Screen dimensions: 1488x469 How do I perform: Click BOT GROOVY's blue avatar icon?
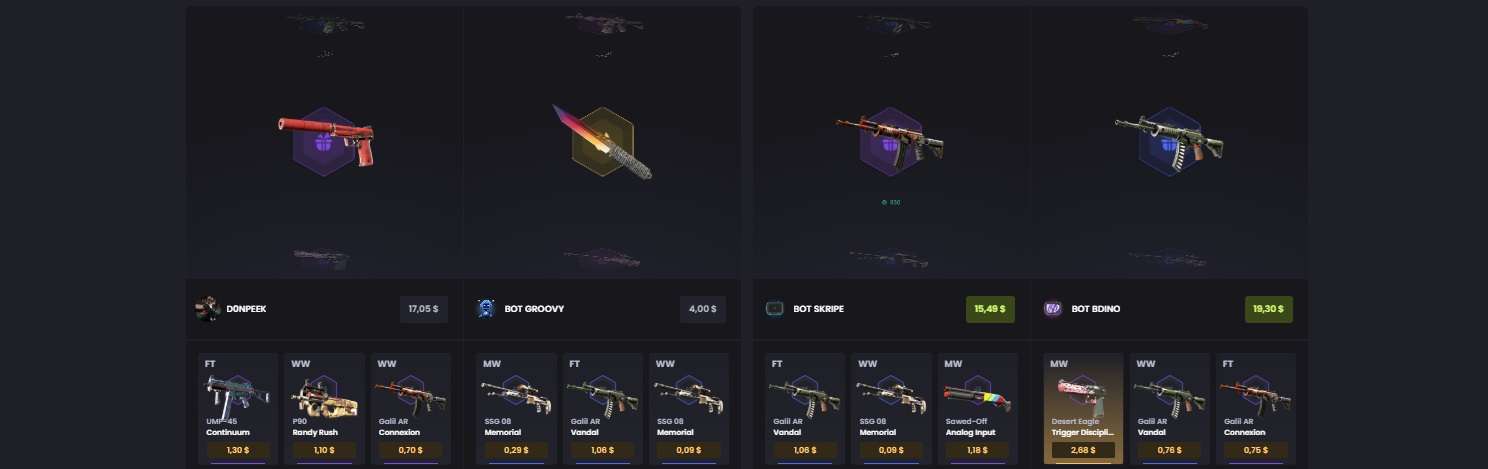486,309
